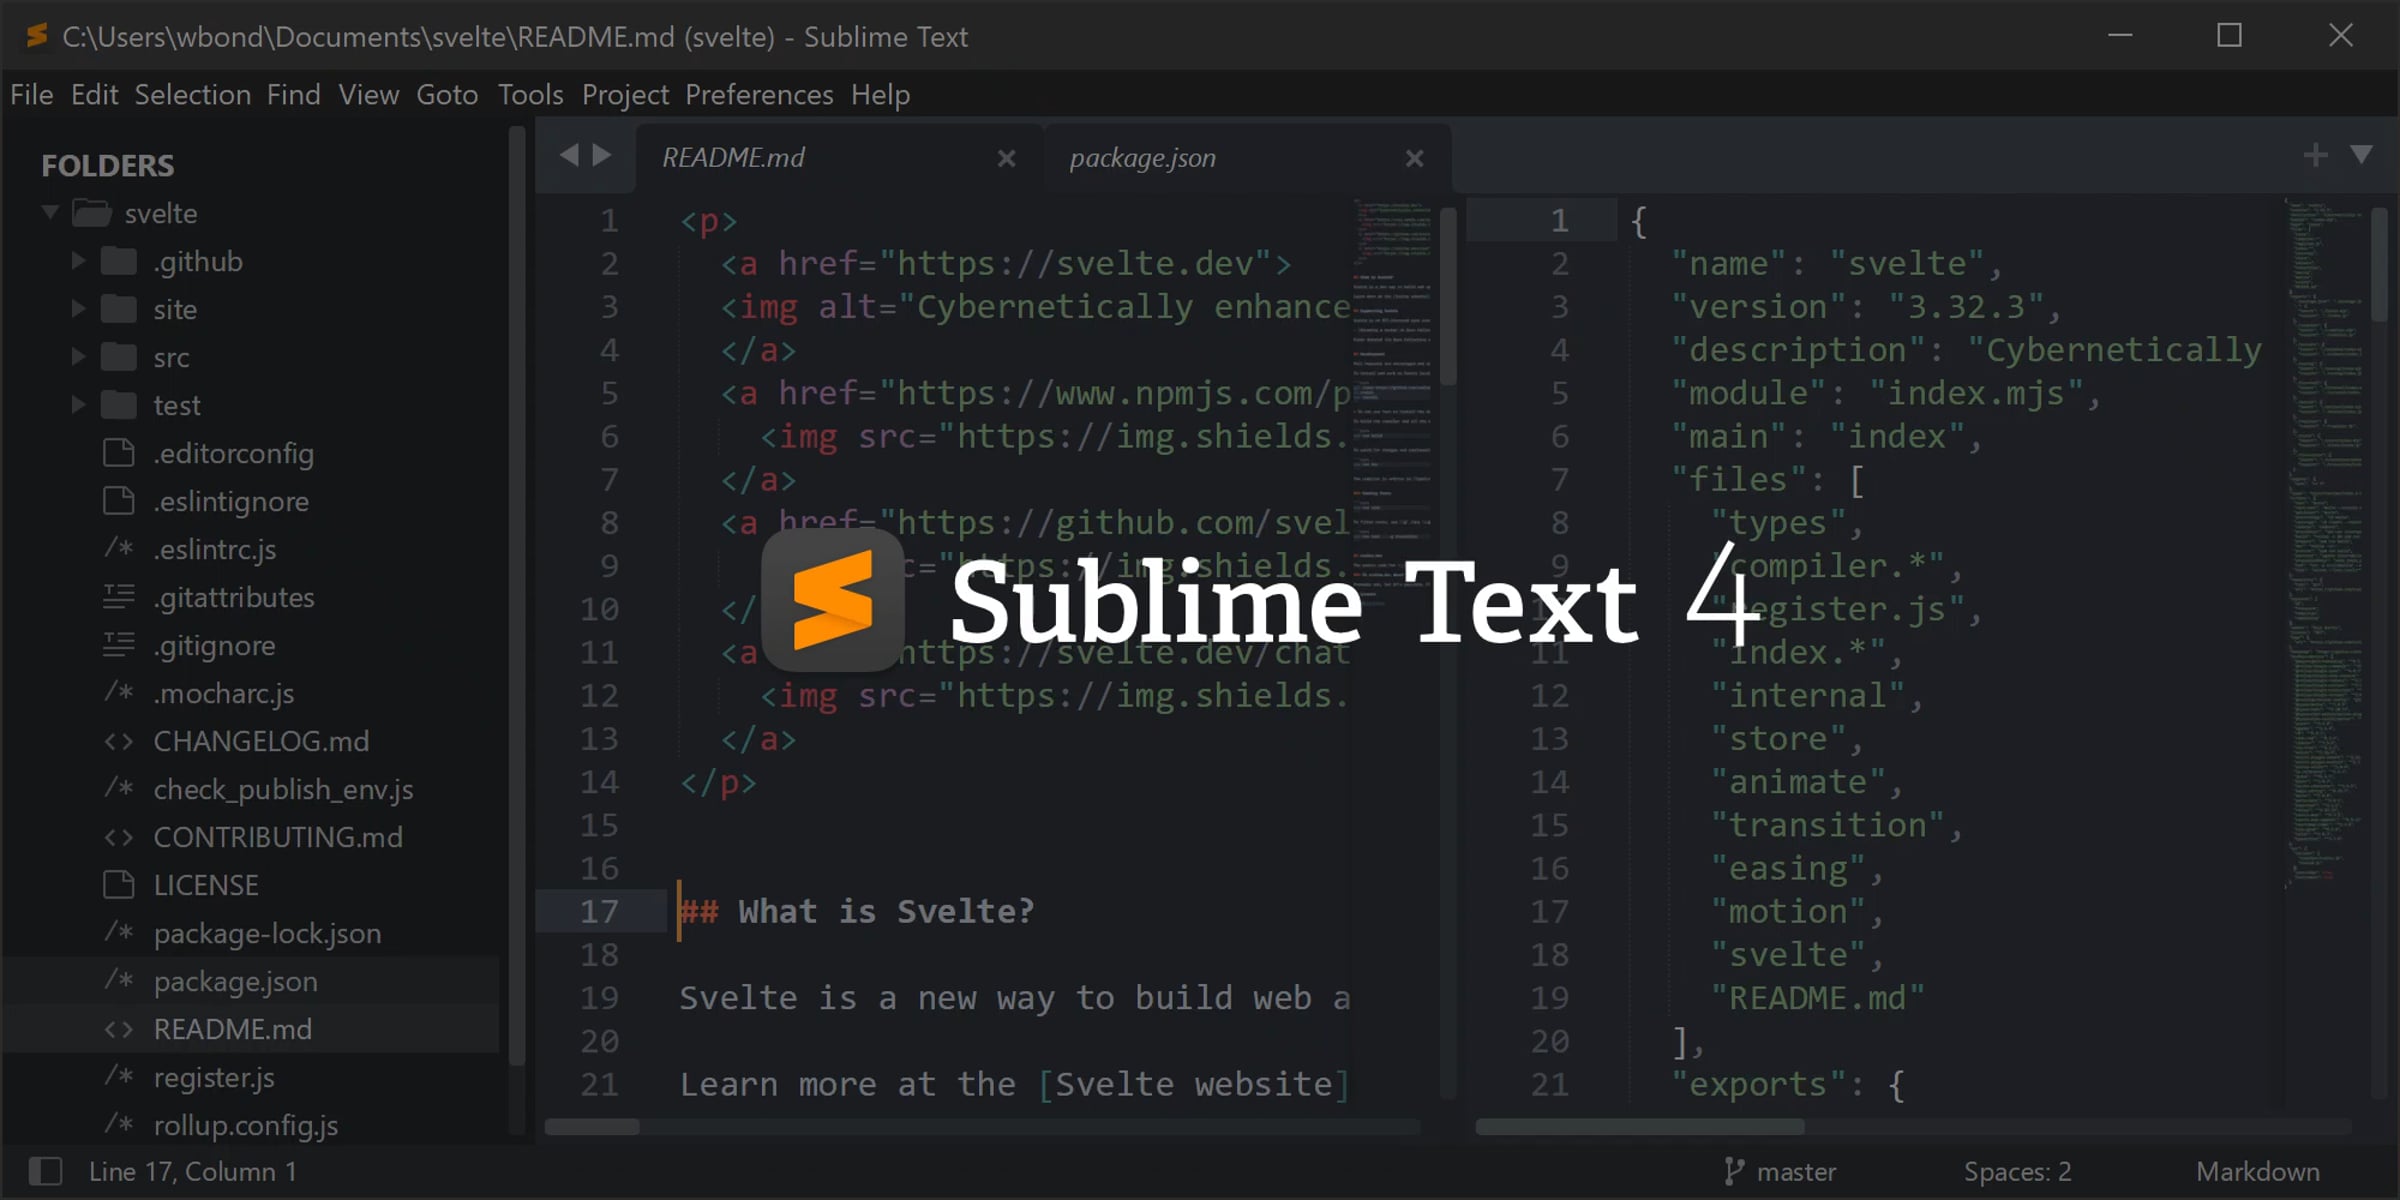
Task: Open the Goto menu
Action: [447, 95]
